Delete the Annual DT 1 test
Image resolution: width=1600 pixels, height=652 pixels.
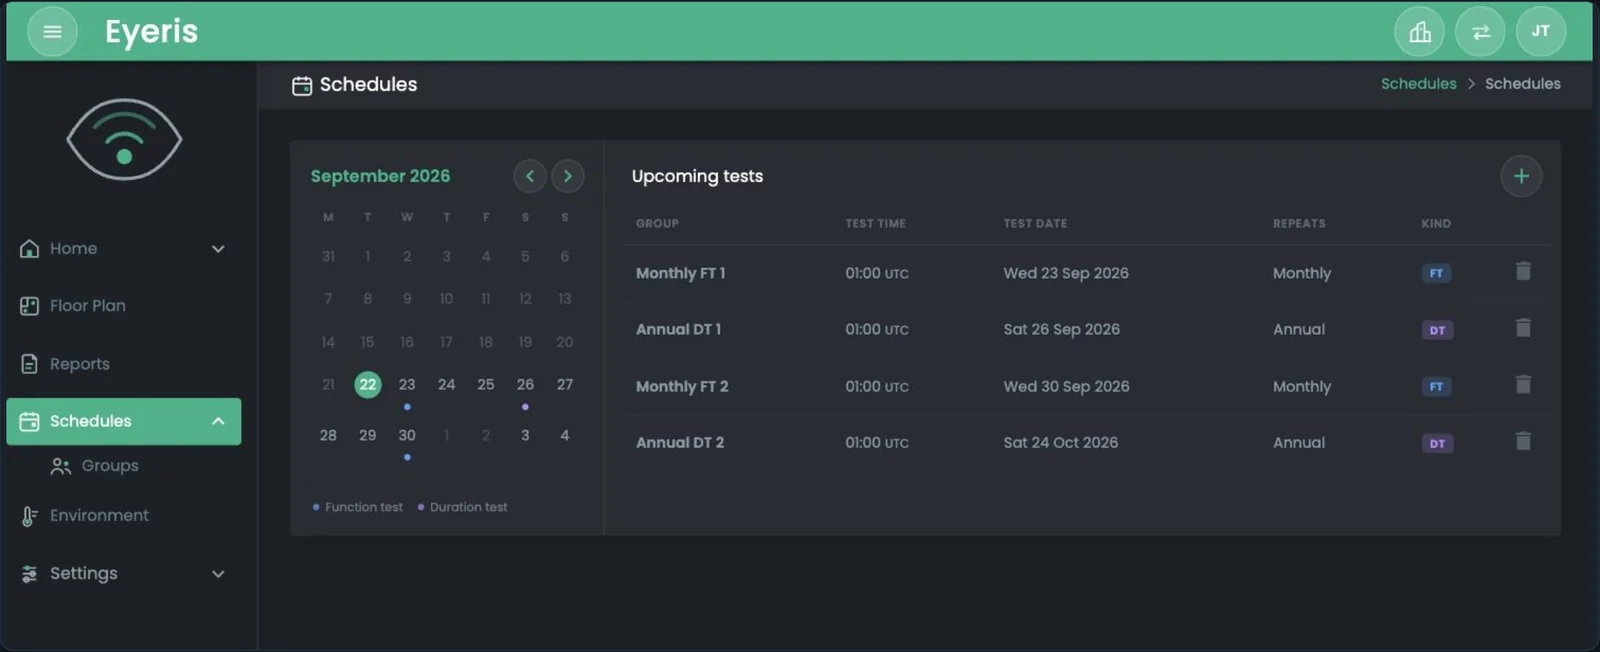click(x=1523, y=328)
